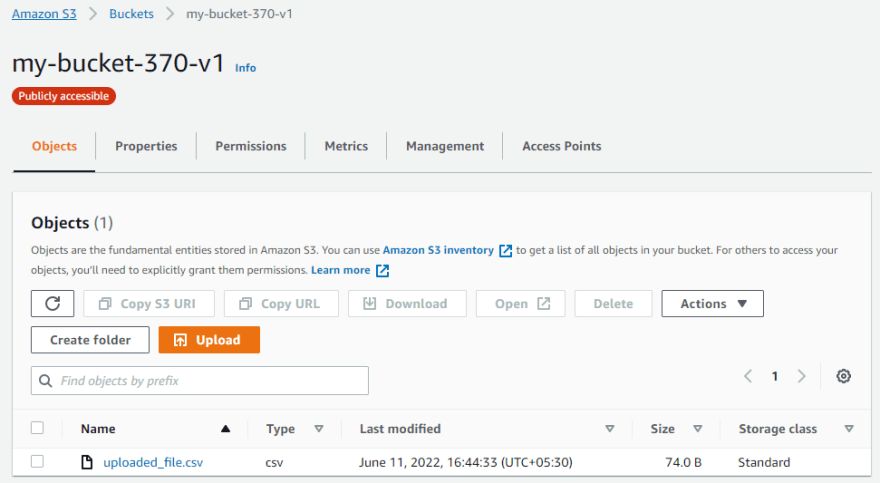Open the Permissions tab
The width and height of the screenshot is (880, 483).
[251, 146]
